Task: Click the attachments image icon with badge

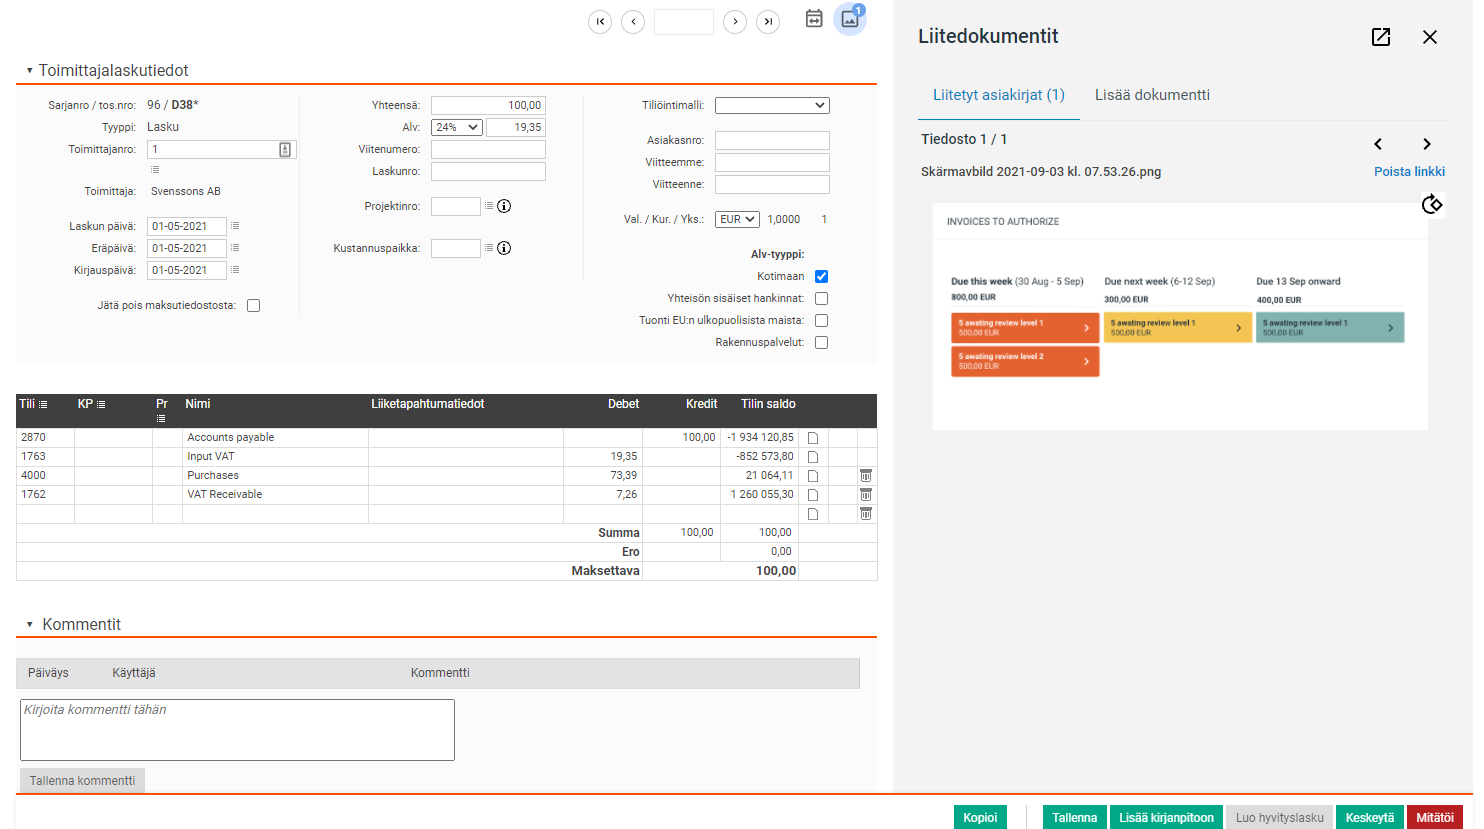Action: point(850,19)
